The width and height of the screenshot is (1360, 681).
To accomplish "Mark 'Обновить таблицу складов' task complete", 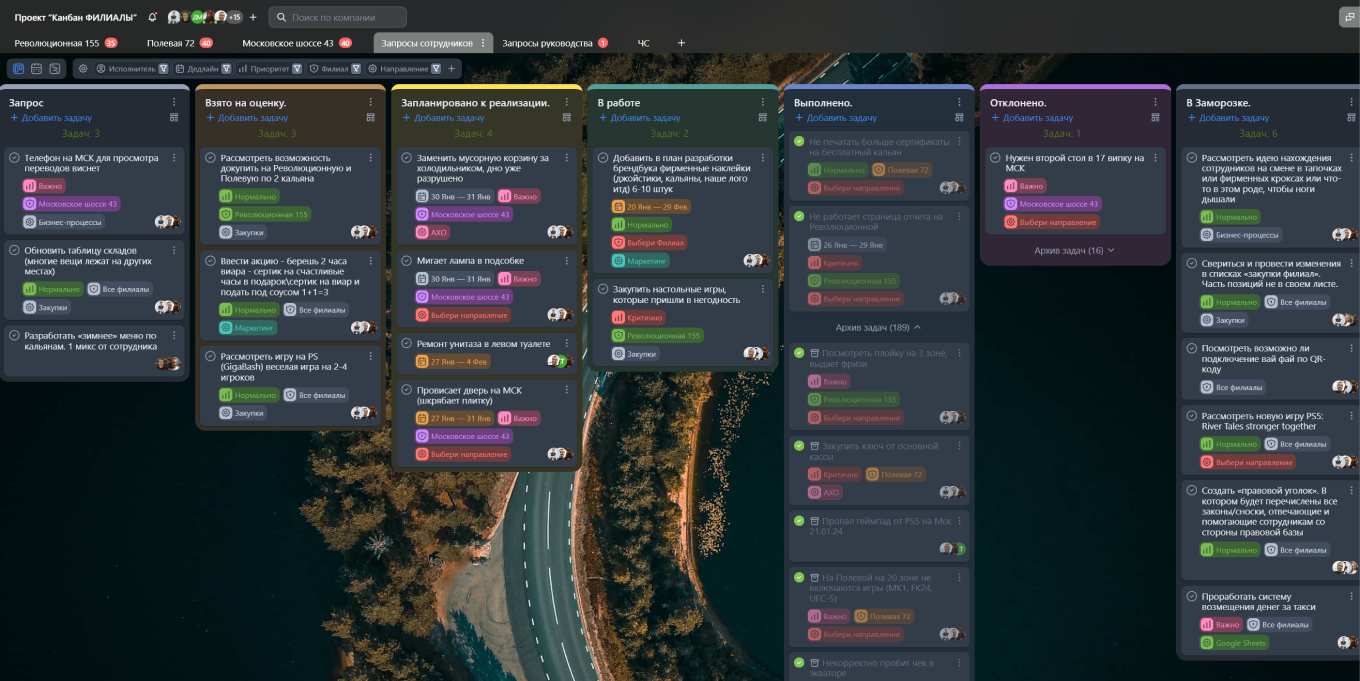I will [14, 250].
